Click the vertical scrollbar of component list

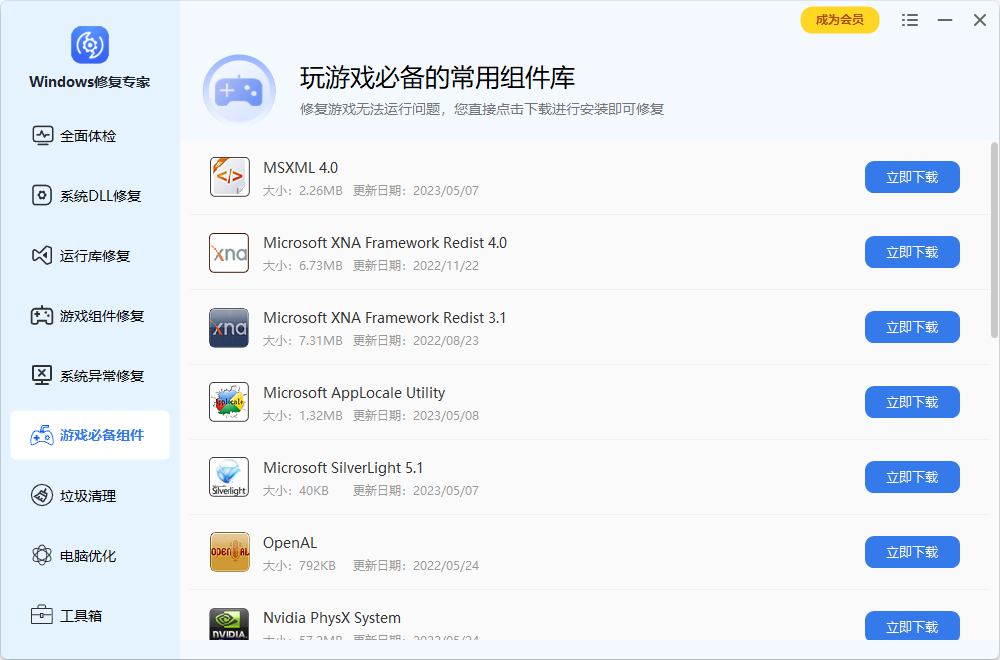[994, 240]
